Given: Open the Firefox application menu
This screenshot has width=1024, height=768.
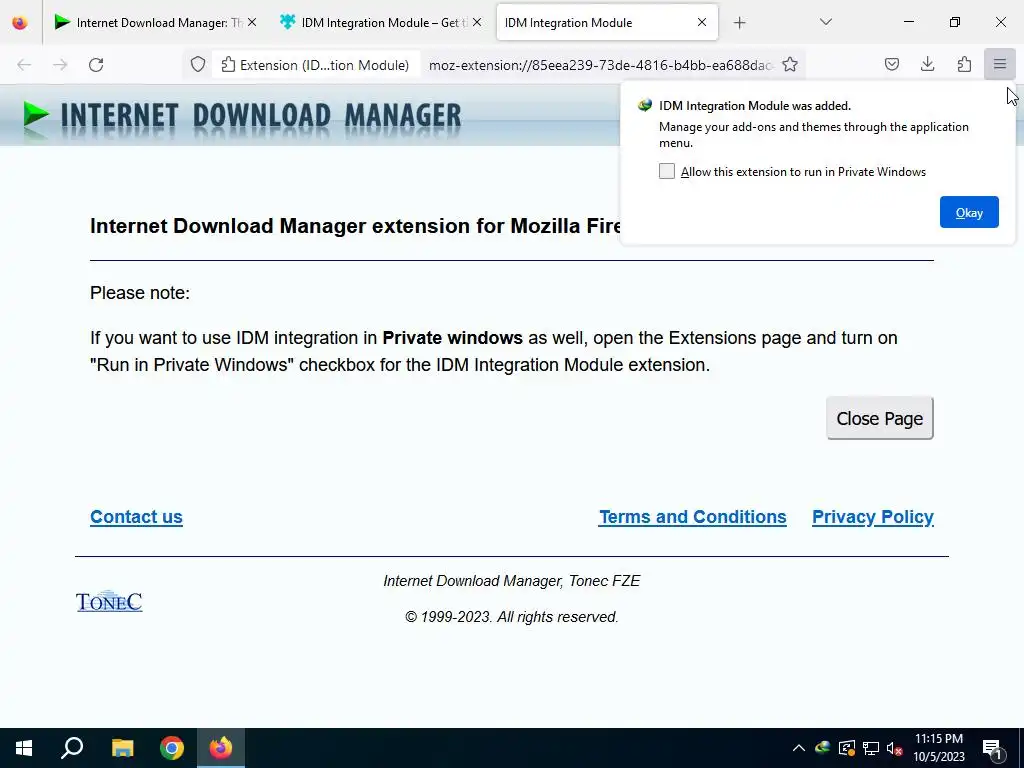Looking at the screenshot, I should pos(1000,64).
